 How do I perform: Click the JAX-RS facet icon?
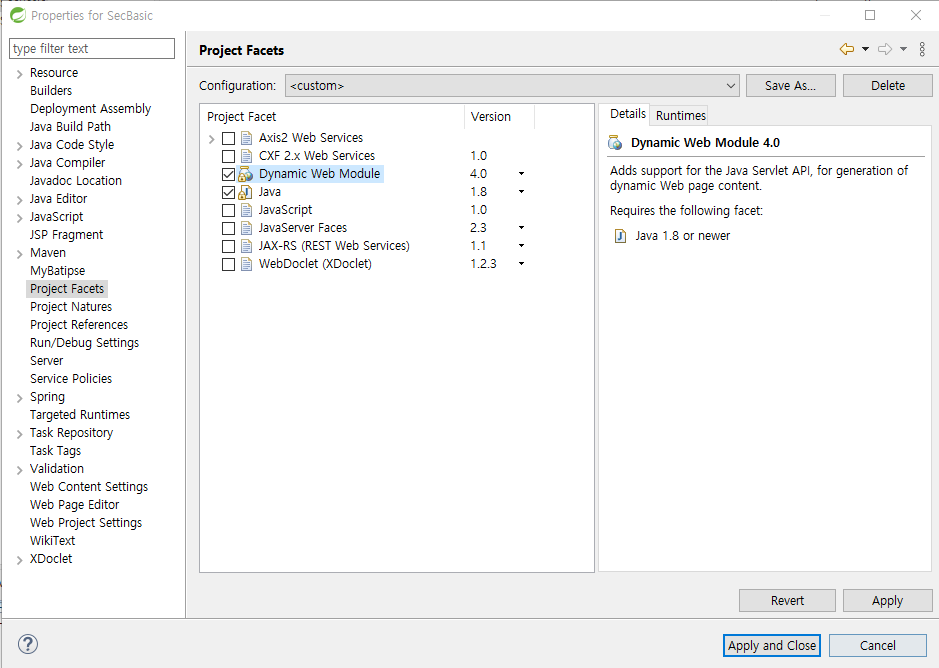(x=246, y=246)
